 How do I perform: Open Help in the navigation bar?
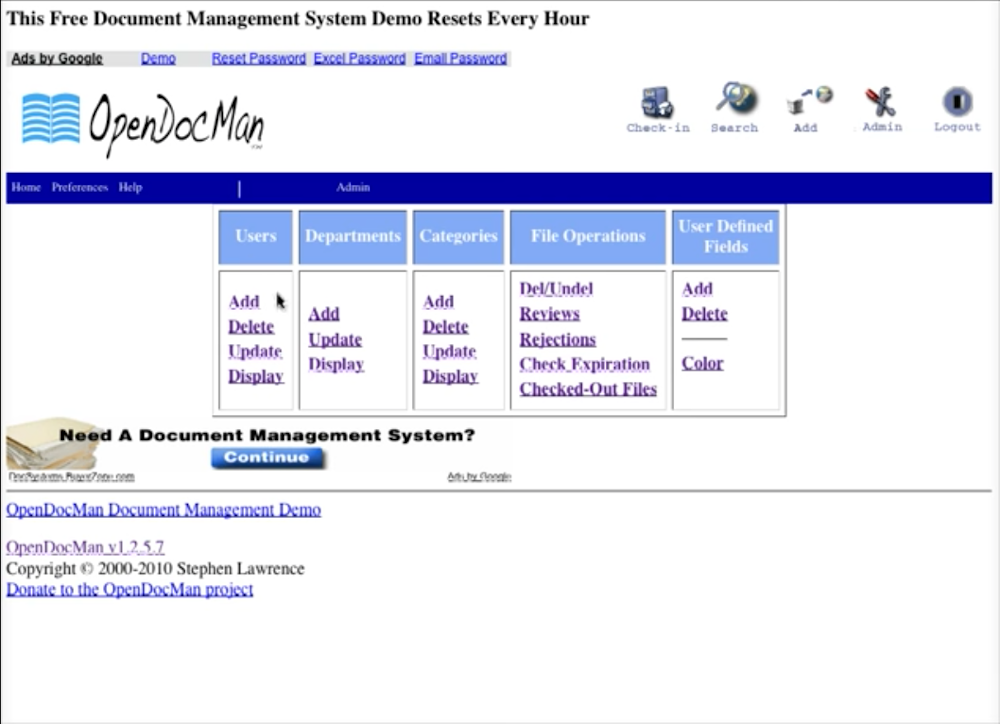pyautogui.click(x=130, y=187)
